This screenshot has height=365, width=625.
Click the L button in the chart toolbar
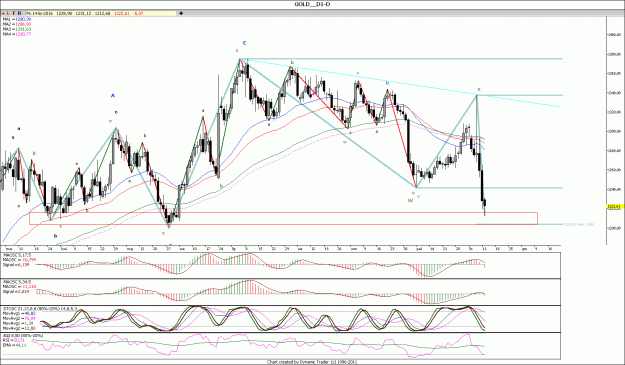[x=8, y=13]
